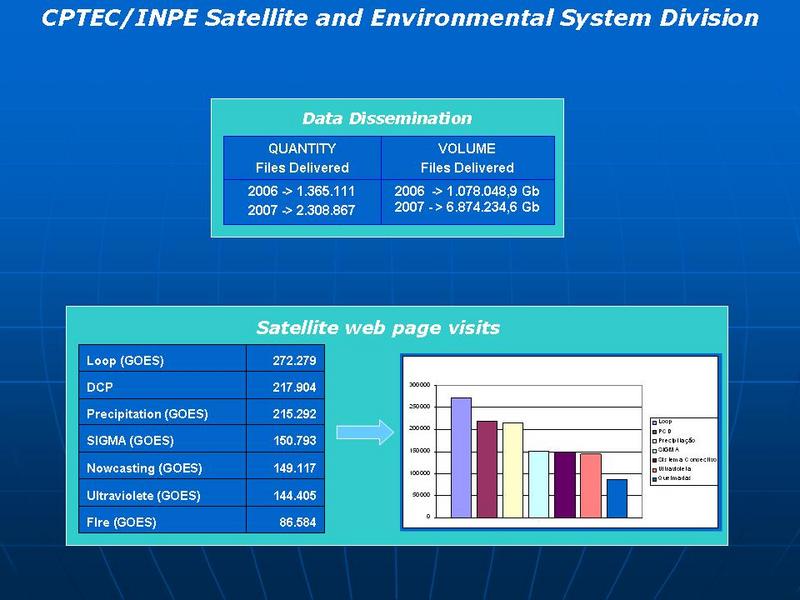Click the 100000 y-axis label
Image resolution: width=800 pixels, height=600 pixels.
(x=420, y=473)
